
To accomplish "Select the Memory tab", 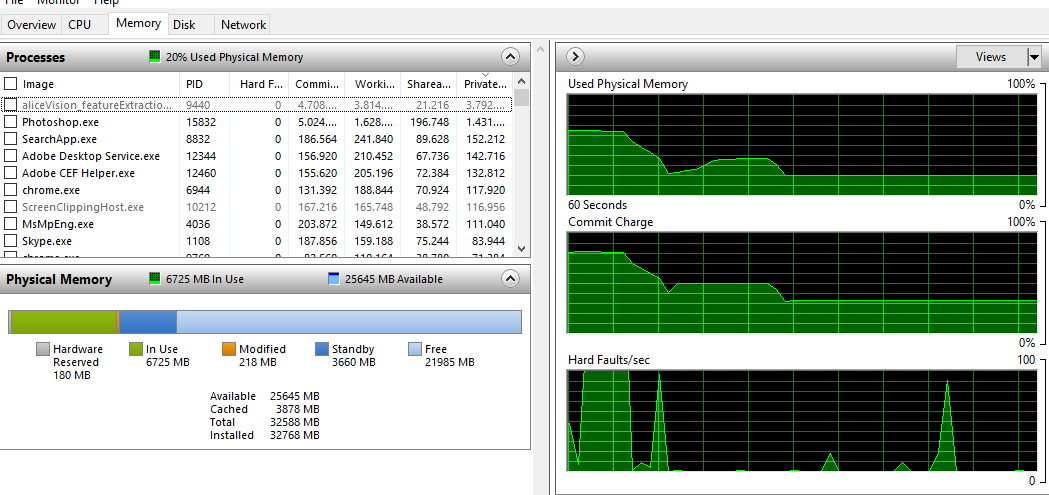I will click(138, 23).
